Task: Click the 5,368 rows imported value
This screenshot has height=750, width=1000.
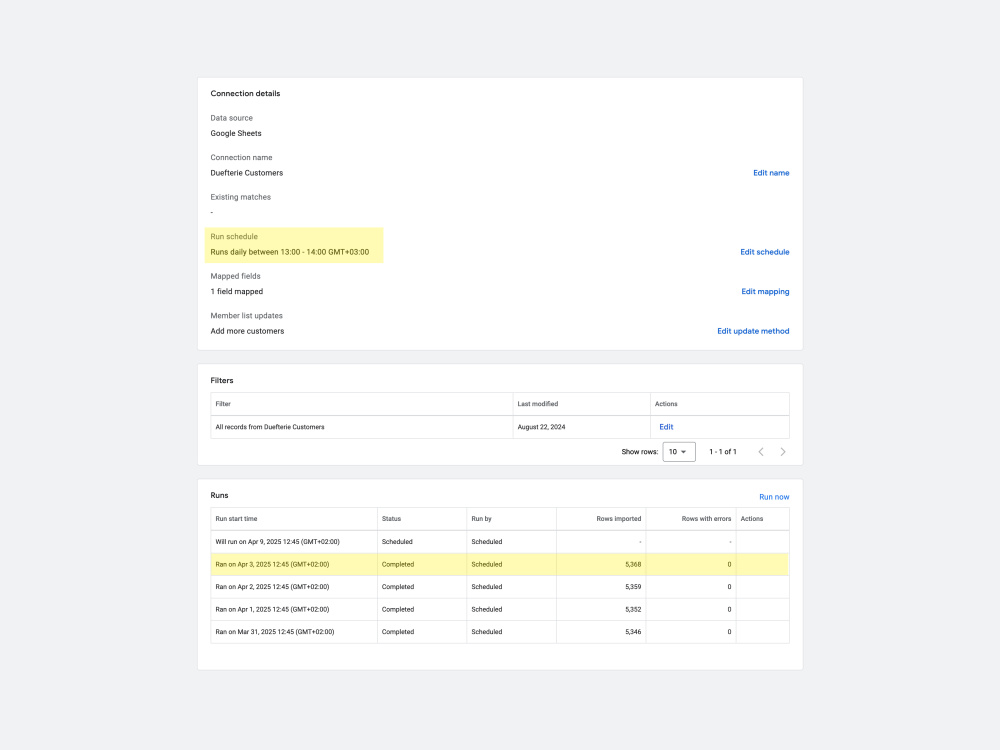Action: point(633,564)
